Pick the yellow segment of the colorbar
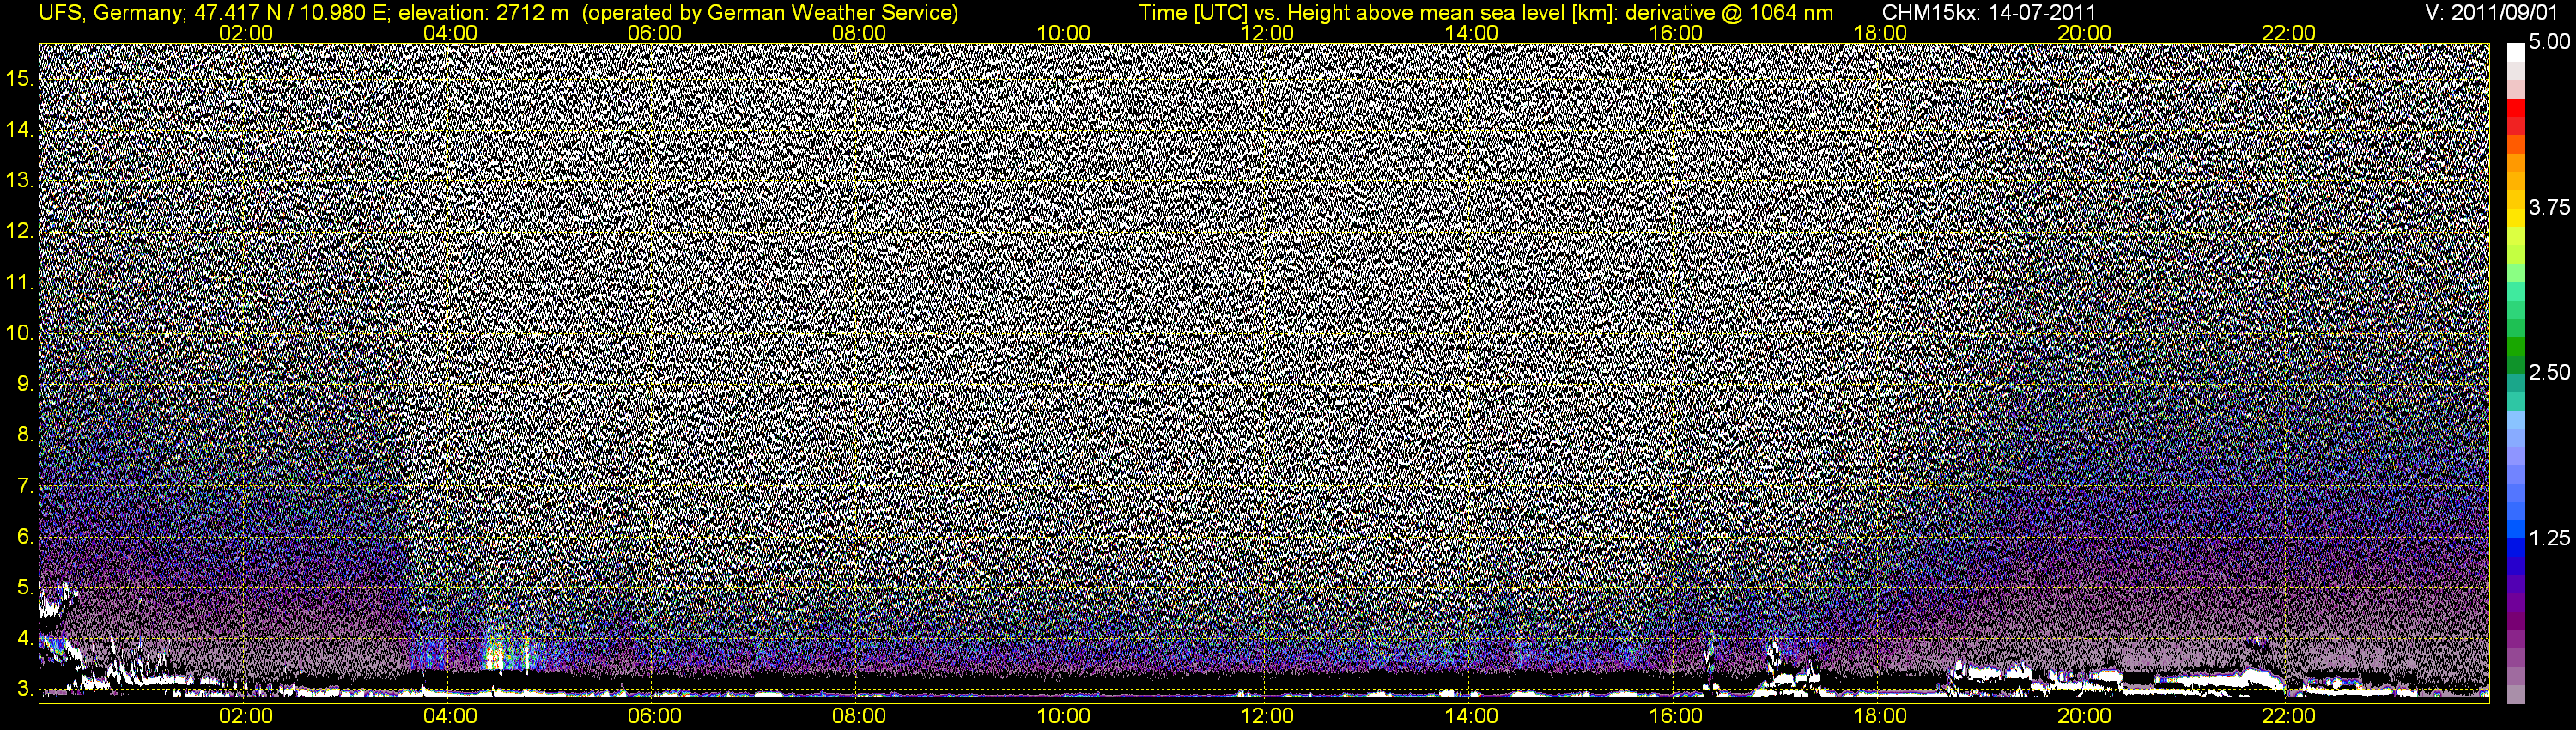This screenshot has height=730, width=2576. pos(2516,218)
